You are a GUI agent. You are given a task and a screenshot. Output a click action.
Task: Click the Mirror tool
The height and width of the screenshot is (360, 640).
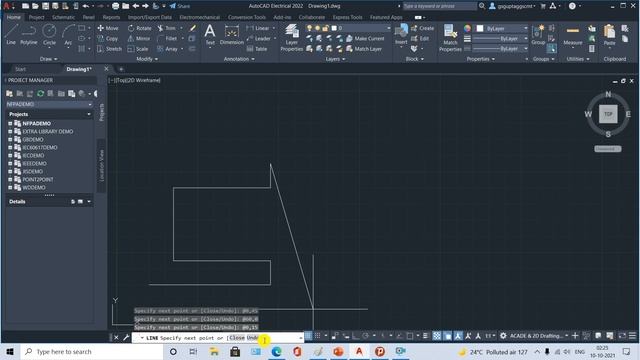click(x=139, y=38)
